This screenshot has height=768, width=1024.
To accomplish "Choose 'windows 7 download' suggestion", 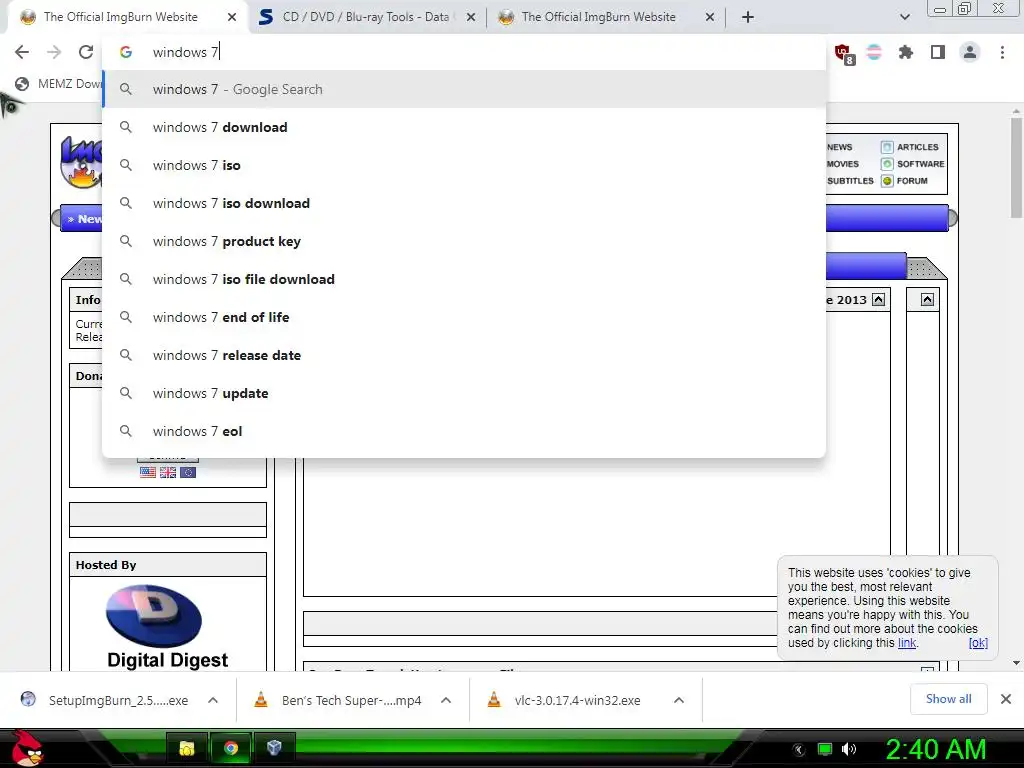I will (x=464, y=127).
